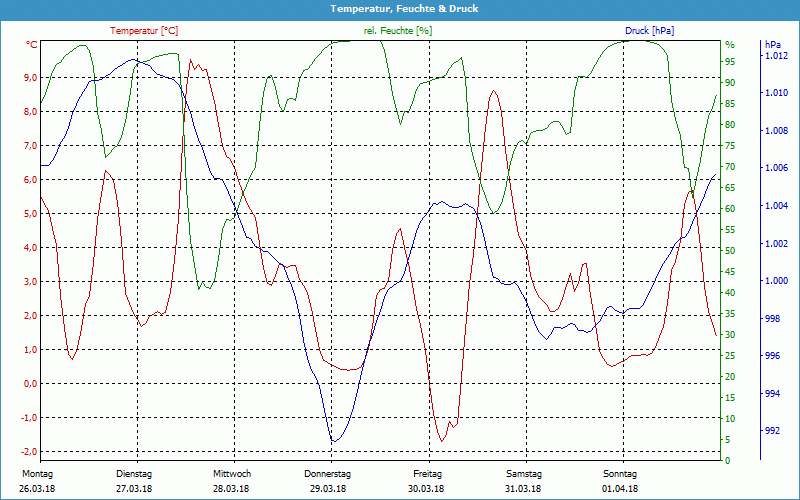Click temperature axis value '3,0'
Viewport: 800px width, 500px height.
pyautogui.click(x=31, y=282)
